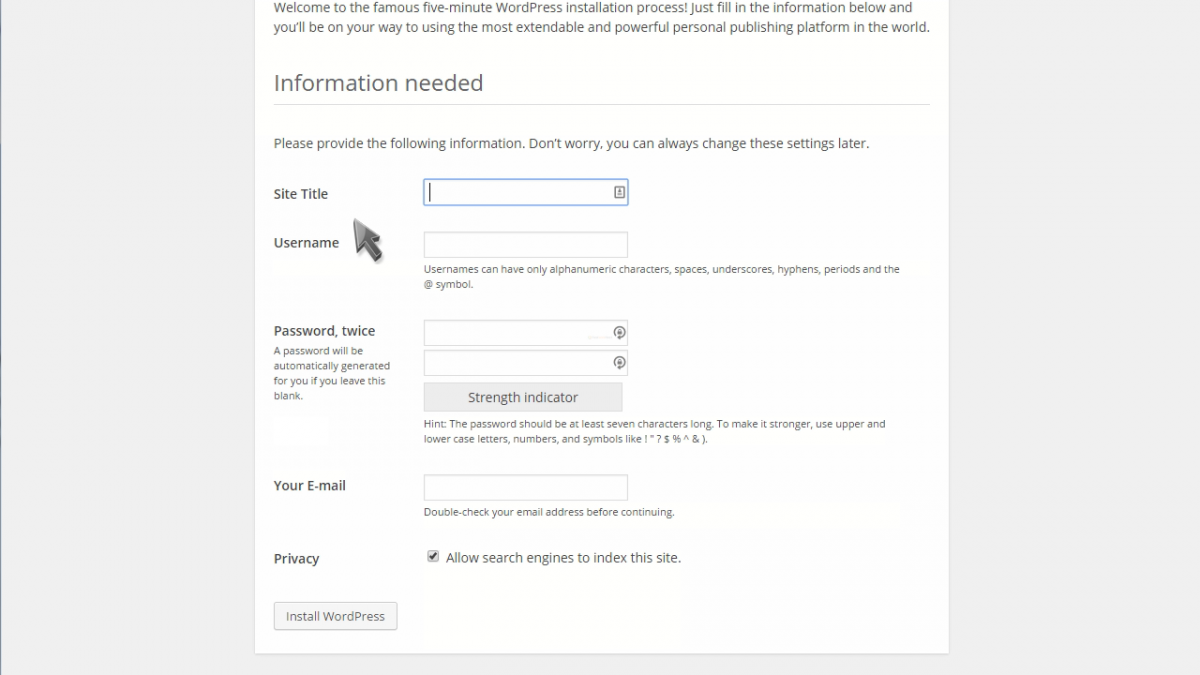Click the Install WordPress button
1200x675 pixels.
tap(335, 616)
